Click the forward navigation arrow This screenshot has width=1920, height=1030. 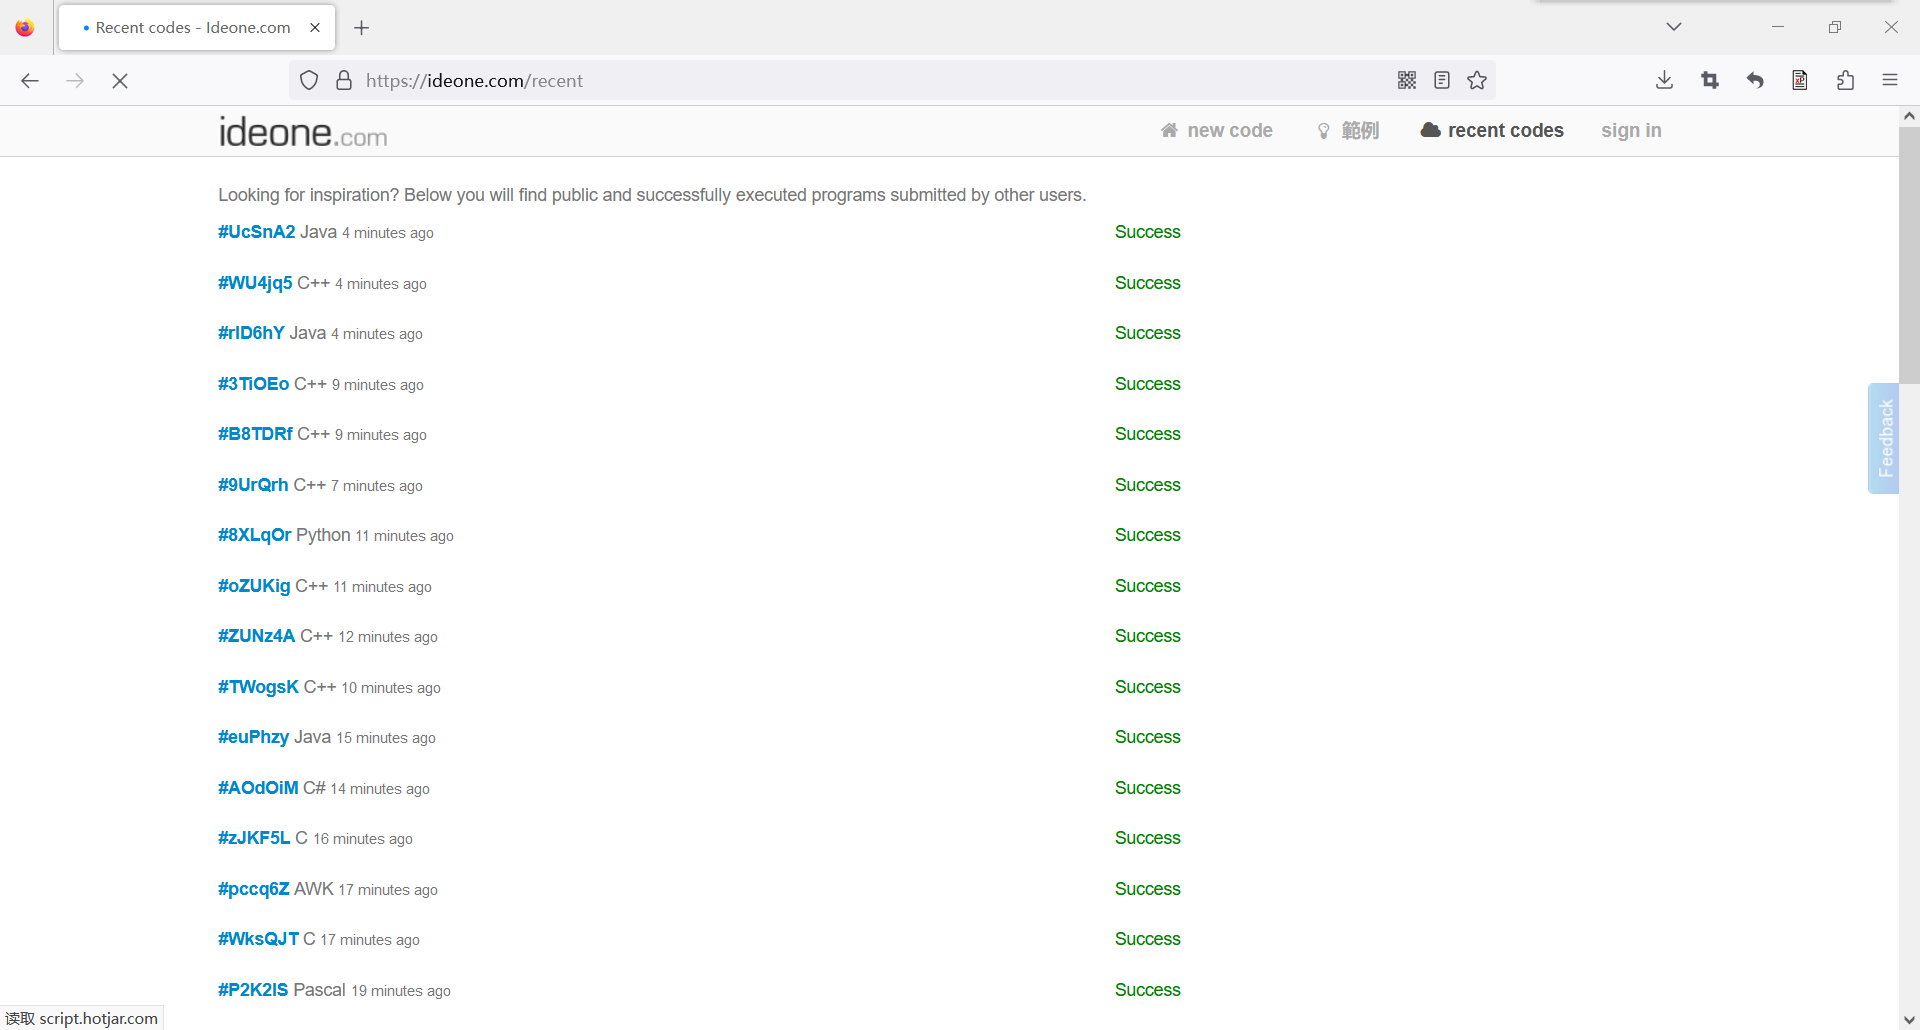[75, 81]
